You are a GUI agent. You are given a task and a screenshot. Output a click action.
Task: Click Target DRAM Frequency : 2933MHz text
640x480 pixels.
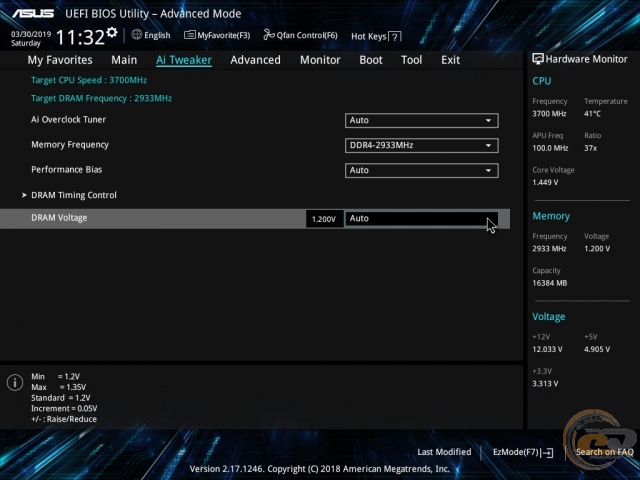click(x=101, y=98)
